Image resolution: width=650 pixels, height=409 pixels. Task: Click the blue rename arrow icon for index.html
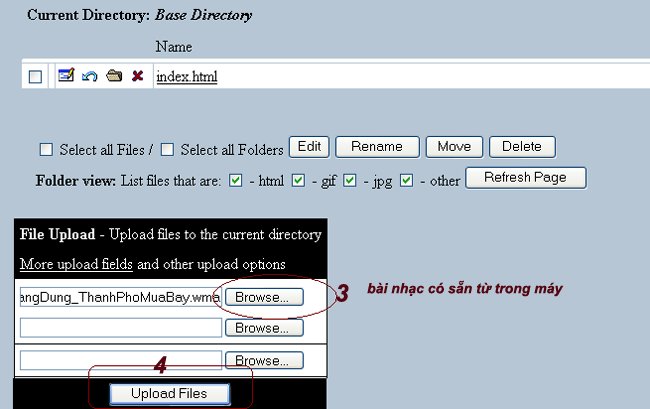coord(89,76)
